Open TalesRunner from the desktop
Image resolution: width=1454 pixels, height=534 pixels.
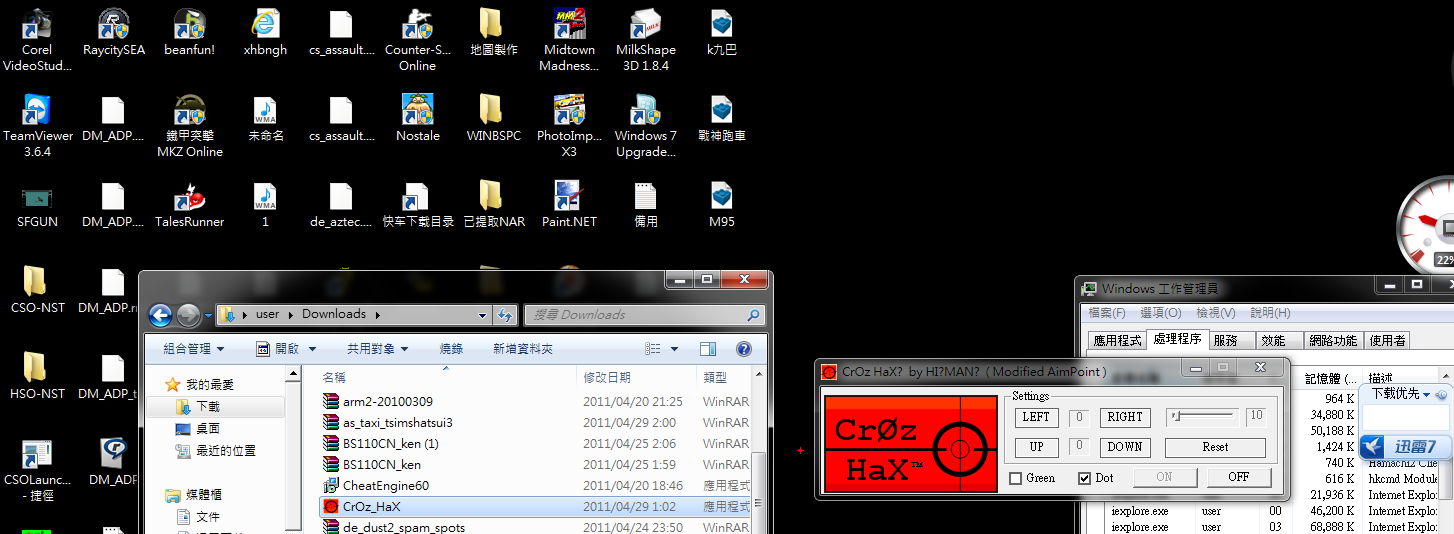(189, 204)
